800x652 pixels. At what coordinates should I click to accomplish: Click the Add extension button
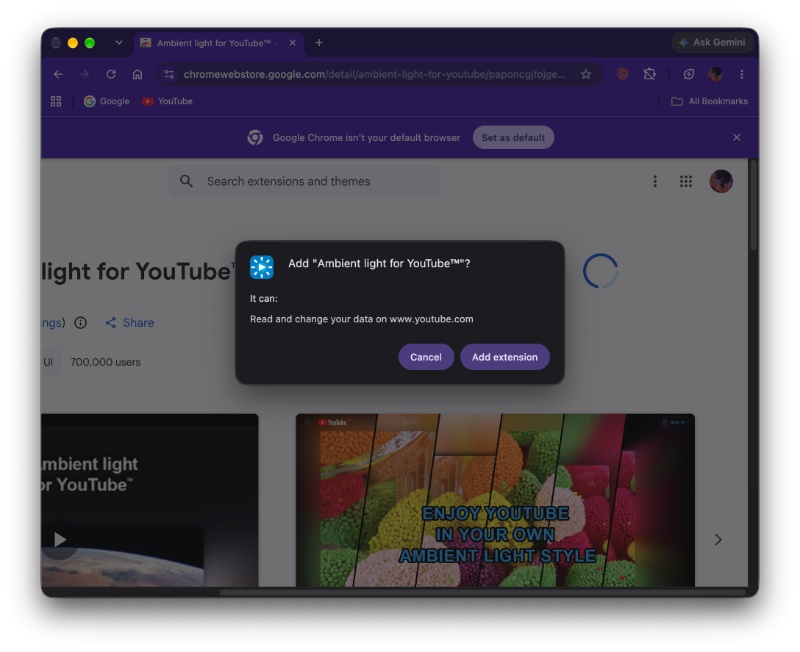[505, 357]
